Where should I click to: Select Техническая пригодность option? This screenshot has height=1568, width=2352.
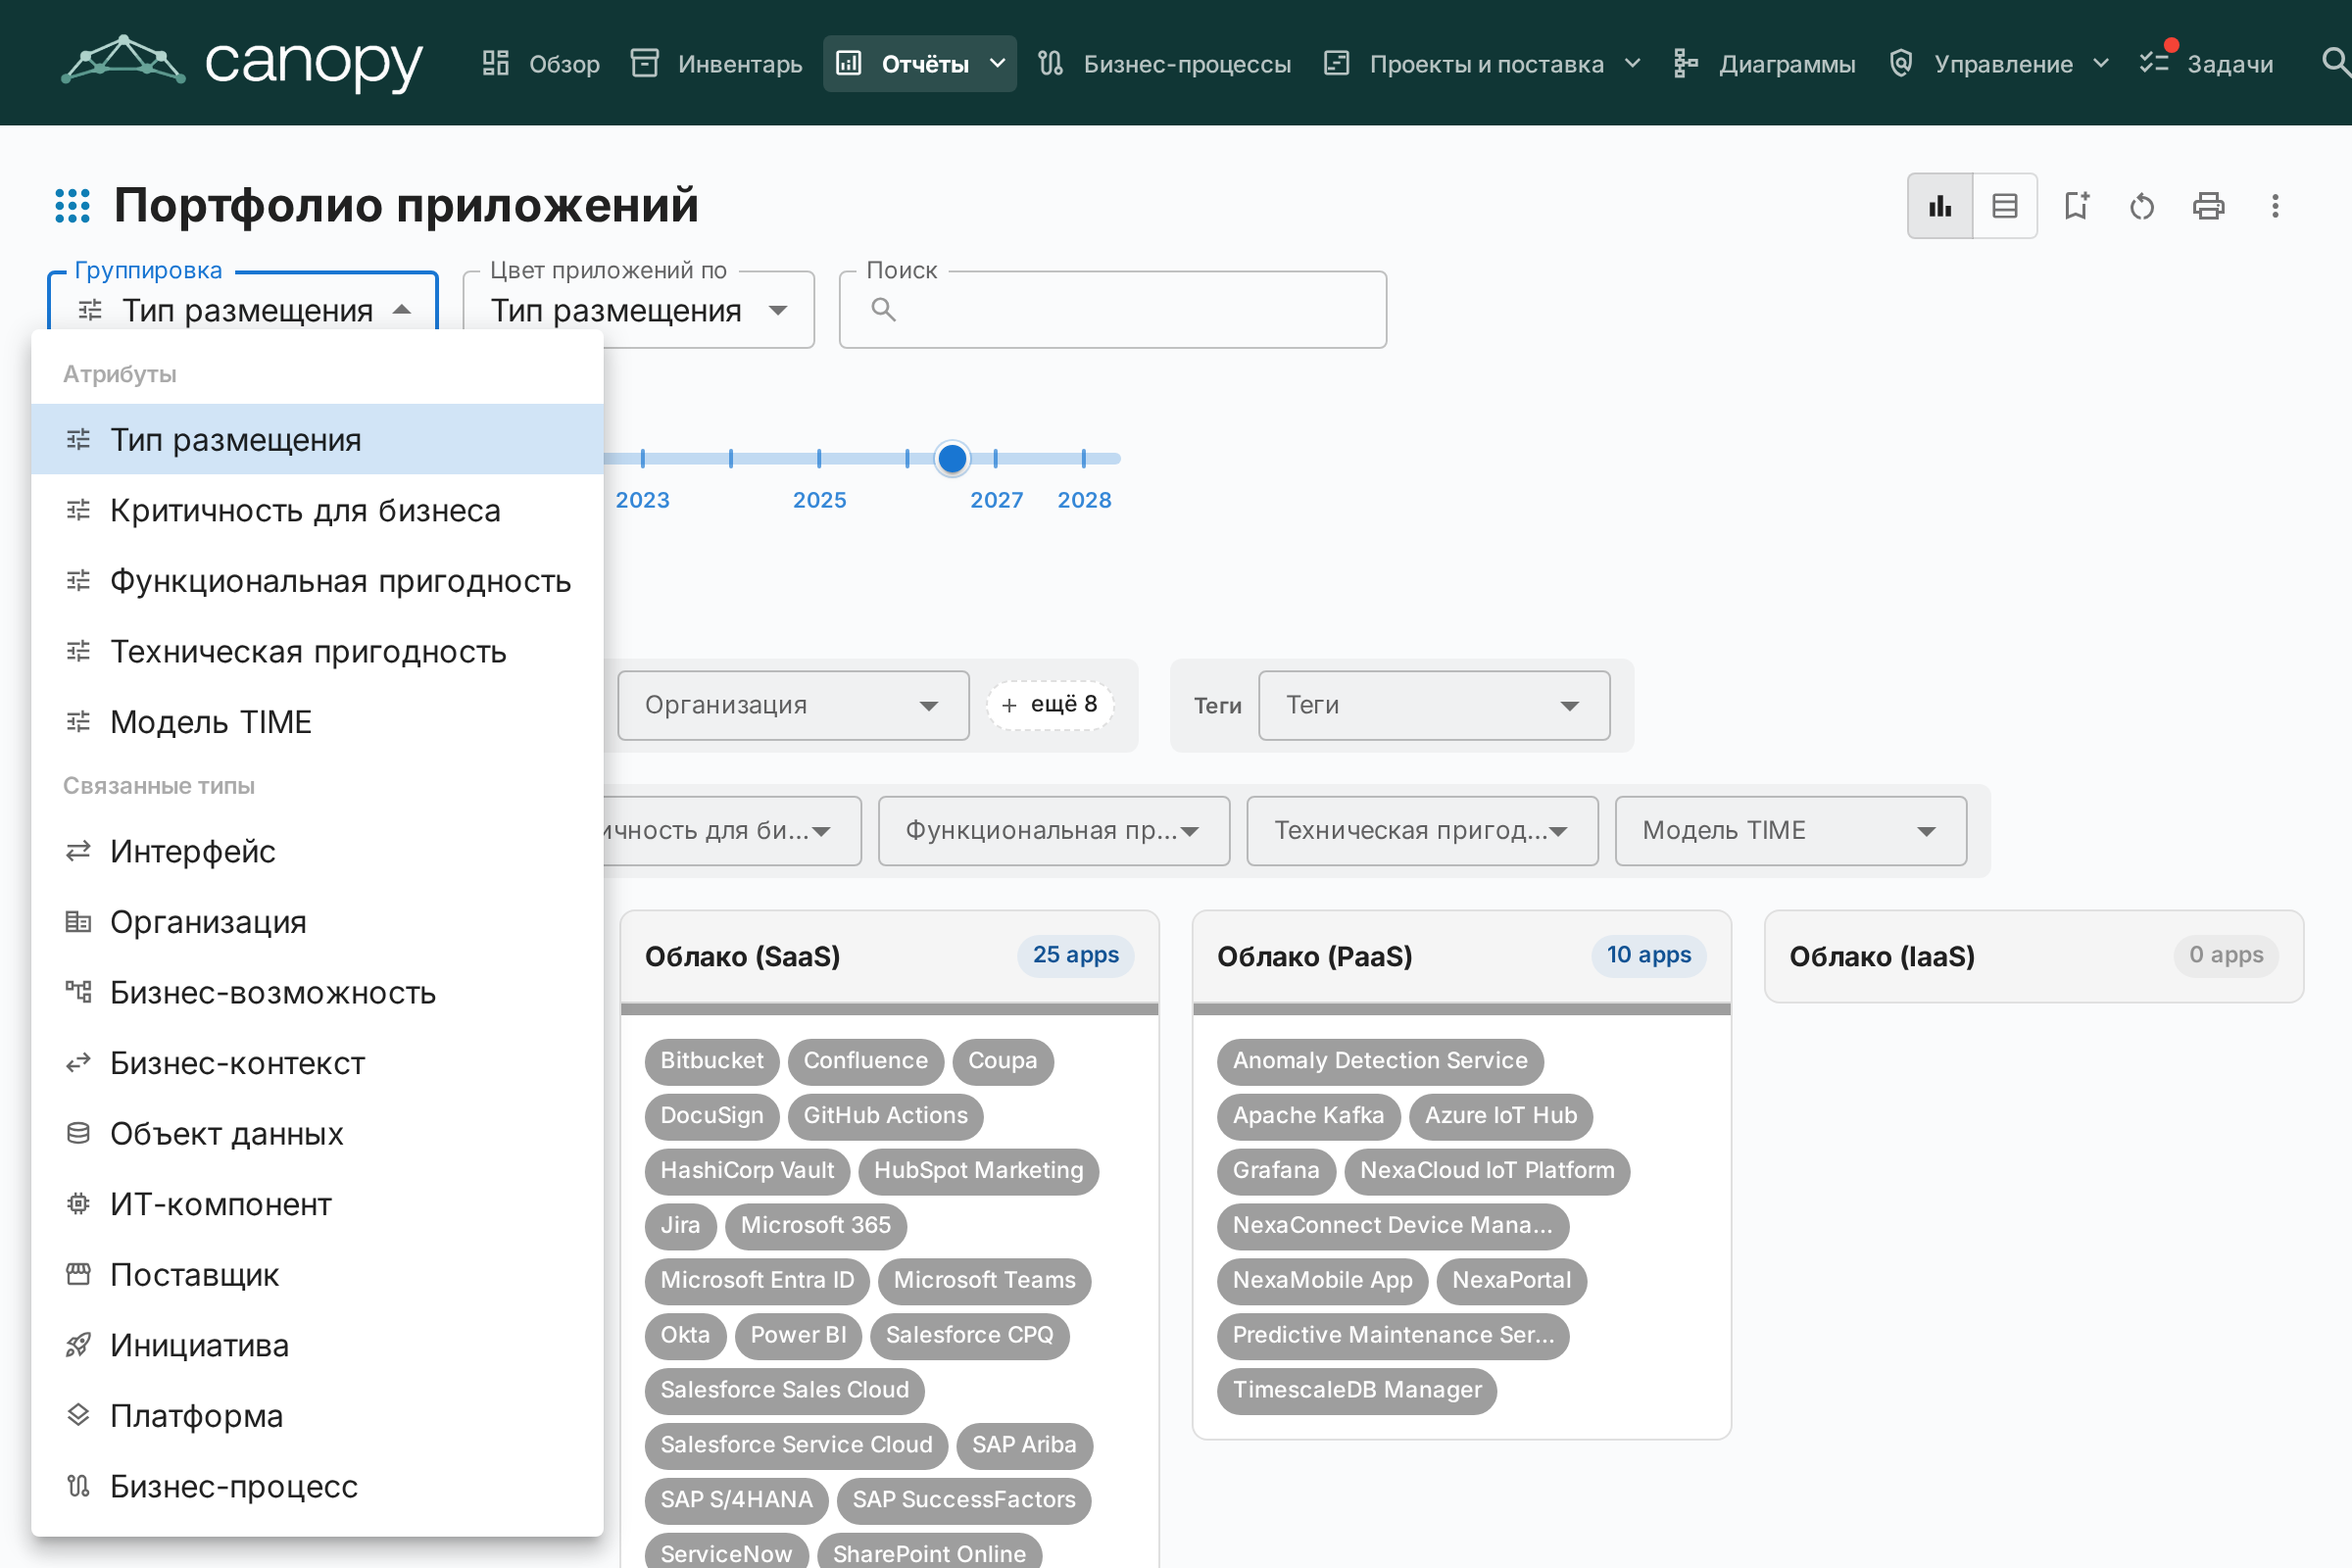point(317,651)
